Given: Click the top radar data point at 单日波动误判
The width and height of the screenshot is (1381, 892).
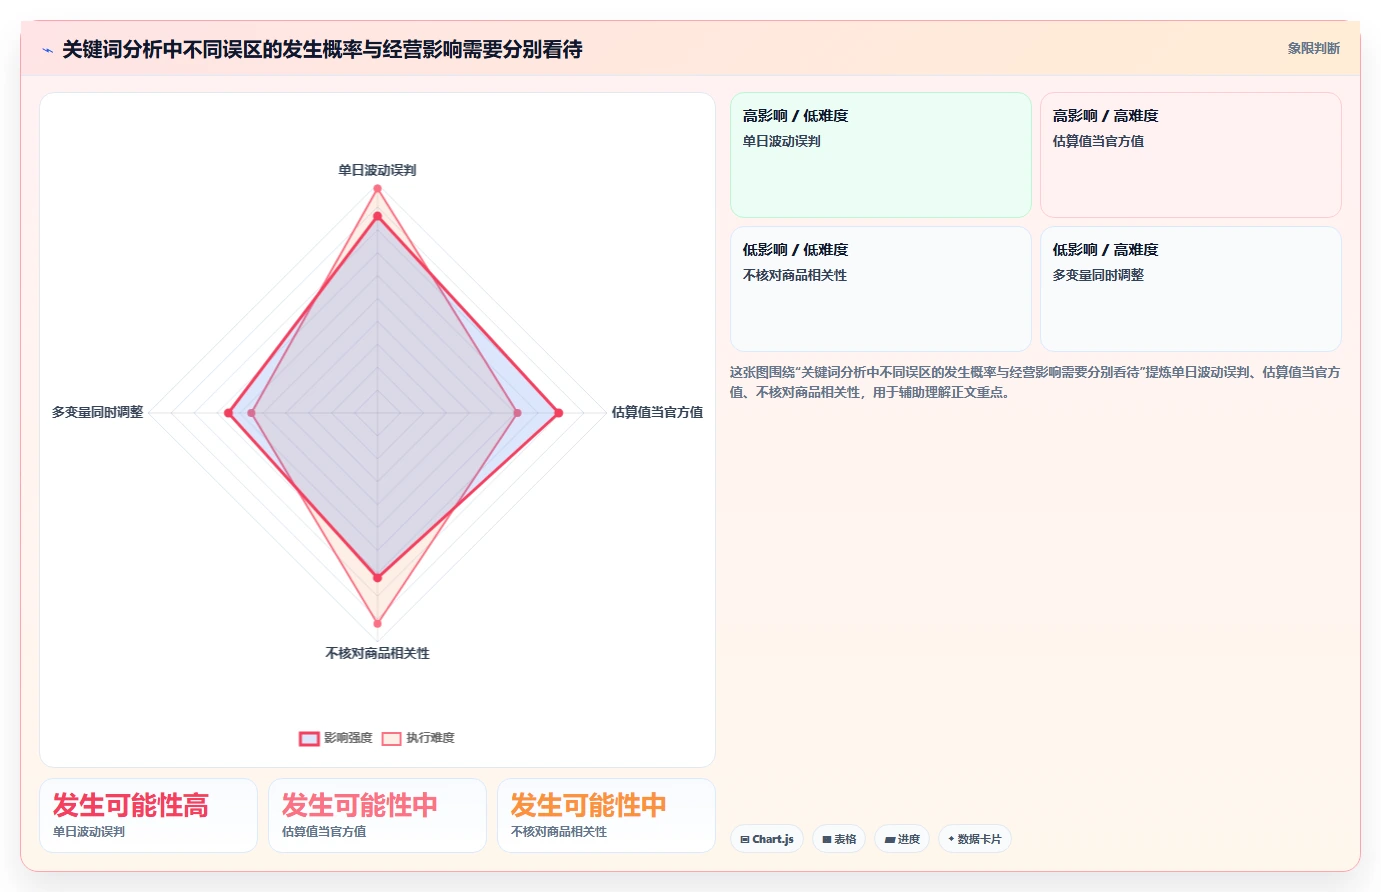Looking at the screenshot, I should click(x=377, y=188).
